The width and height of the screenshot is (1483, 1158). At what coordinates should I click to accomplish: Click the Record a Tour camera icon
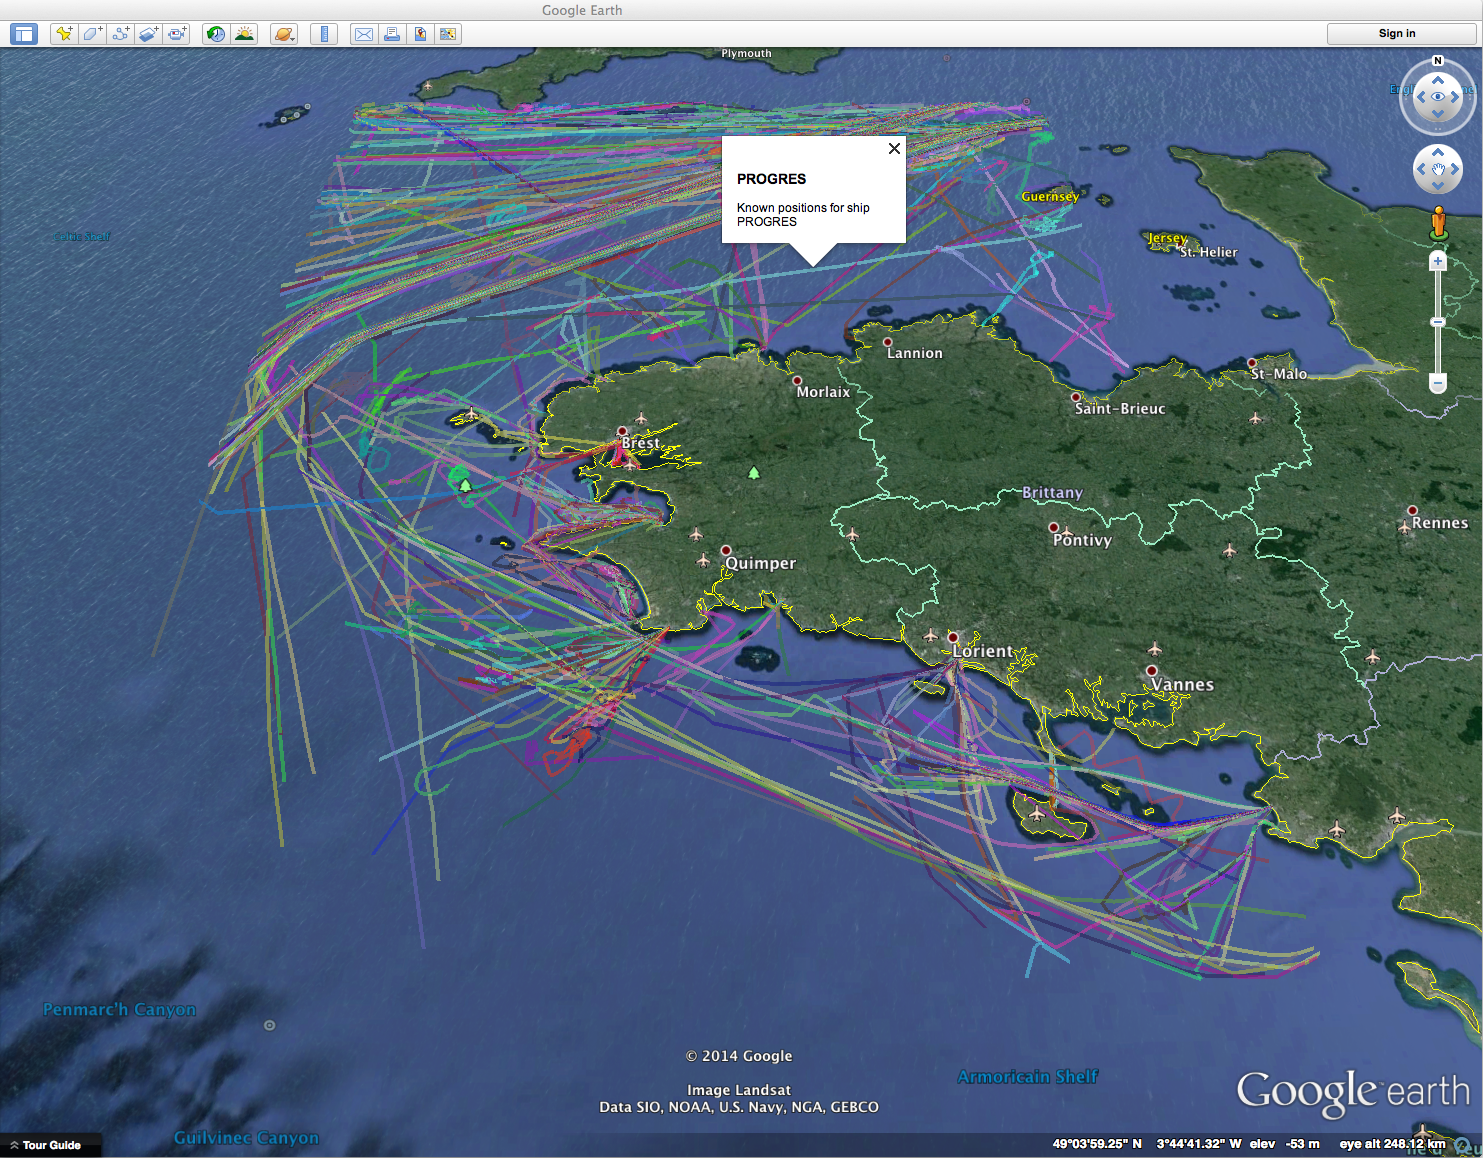click(177, 34)
